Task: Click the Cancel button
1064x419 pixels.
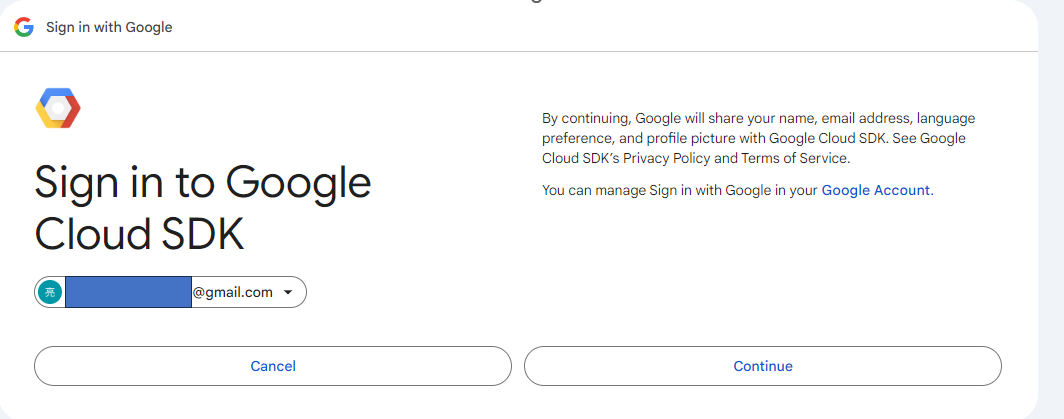Action: (x=273, y=366)
